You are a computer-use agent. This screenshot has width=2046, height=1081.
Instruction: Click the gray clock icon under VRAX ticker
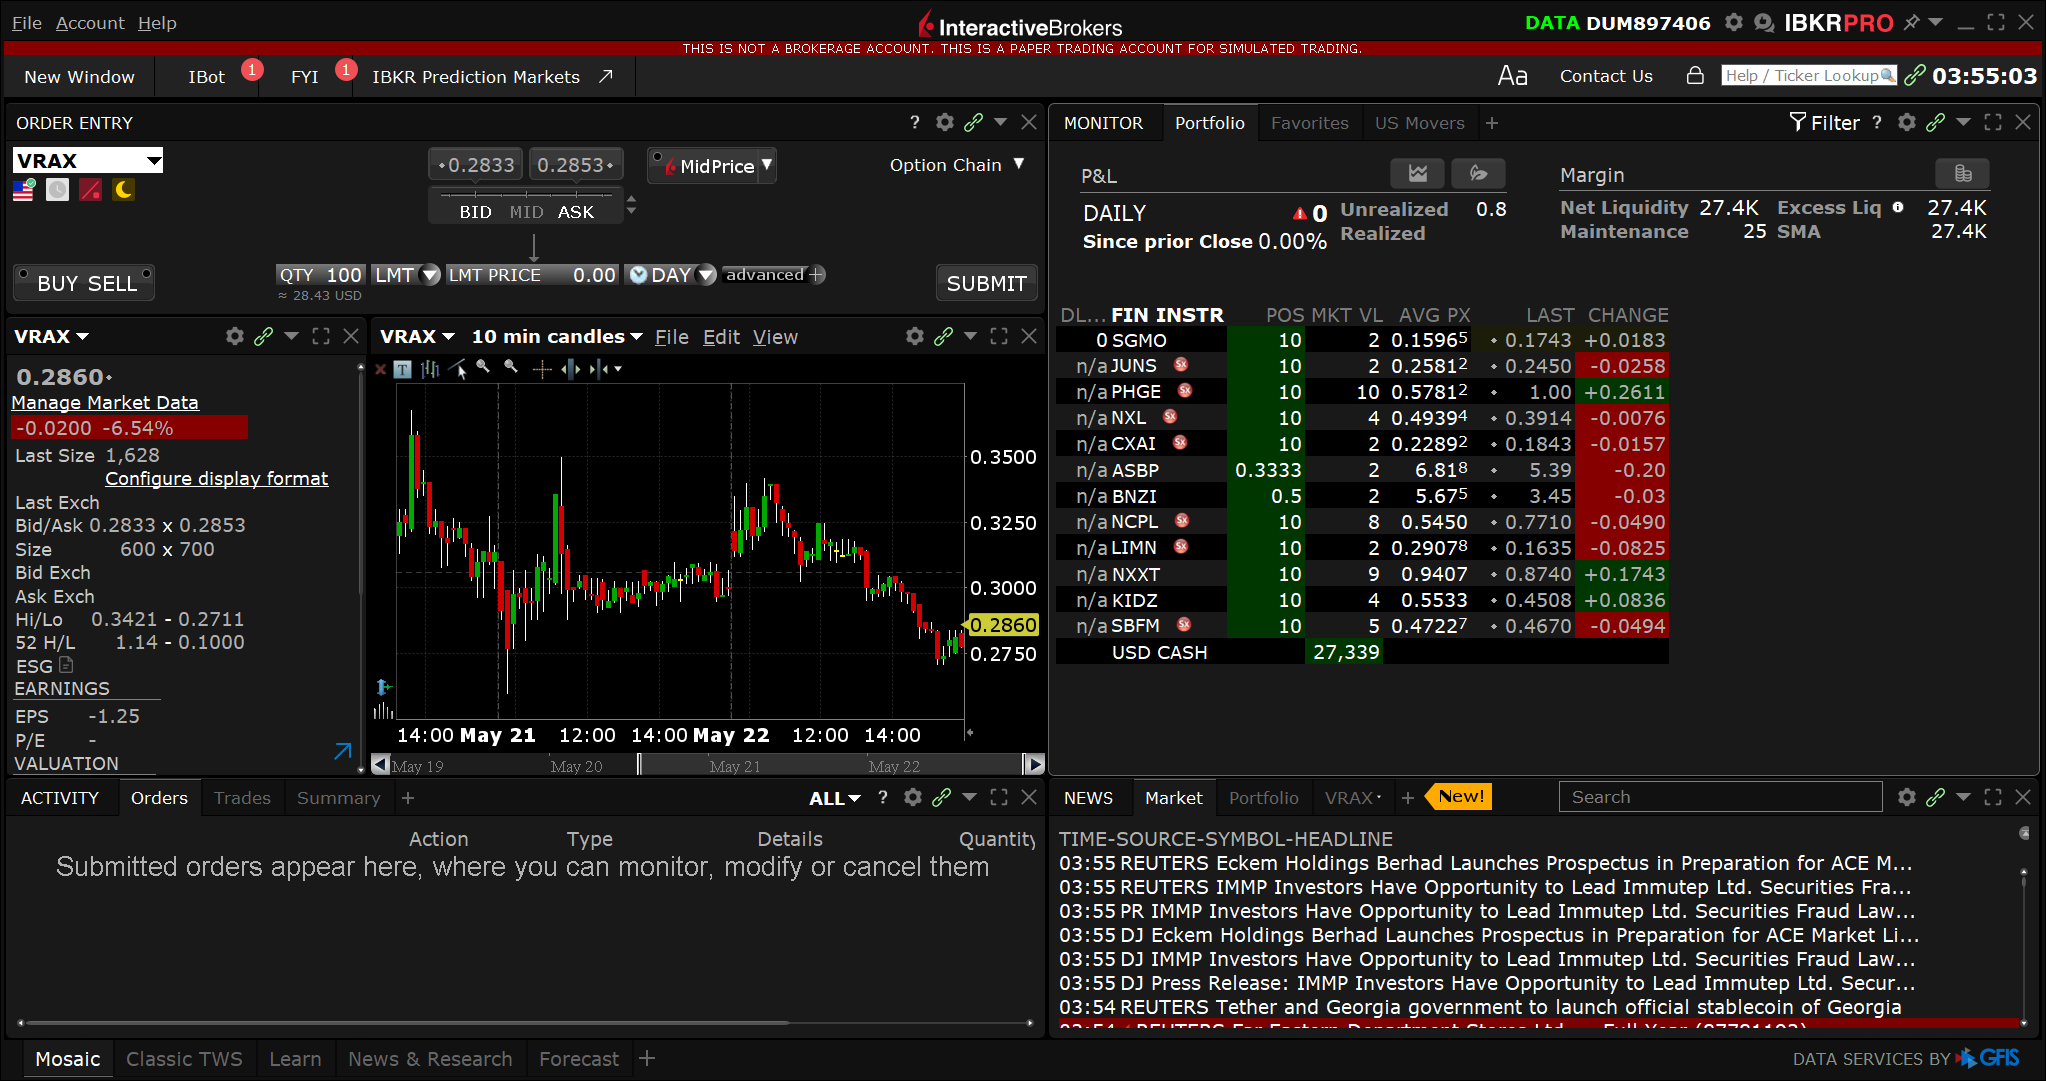[57, 190]
